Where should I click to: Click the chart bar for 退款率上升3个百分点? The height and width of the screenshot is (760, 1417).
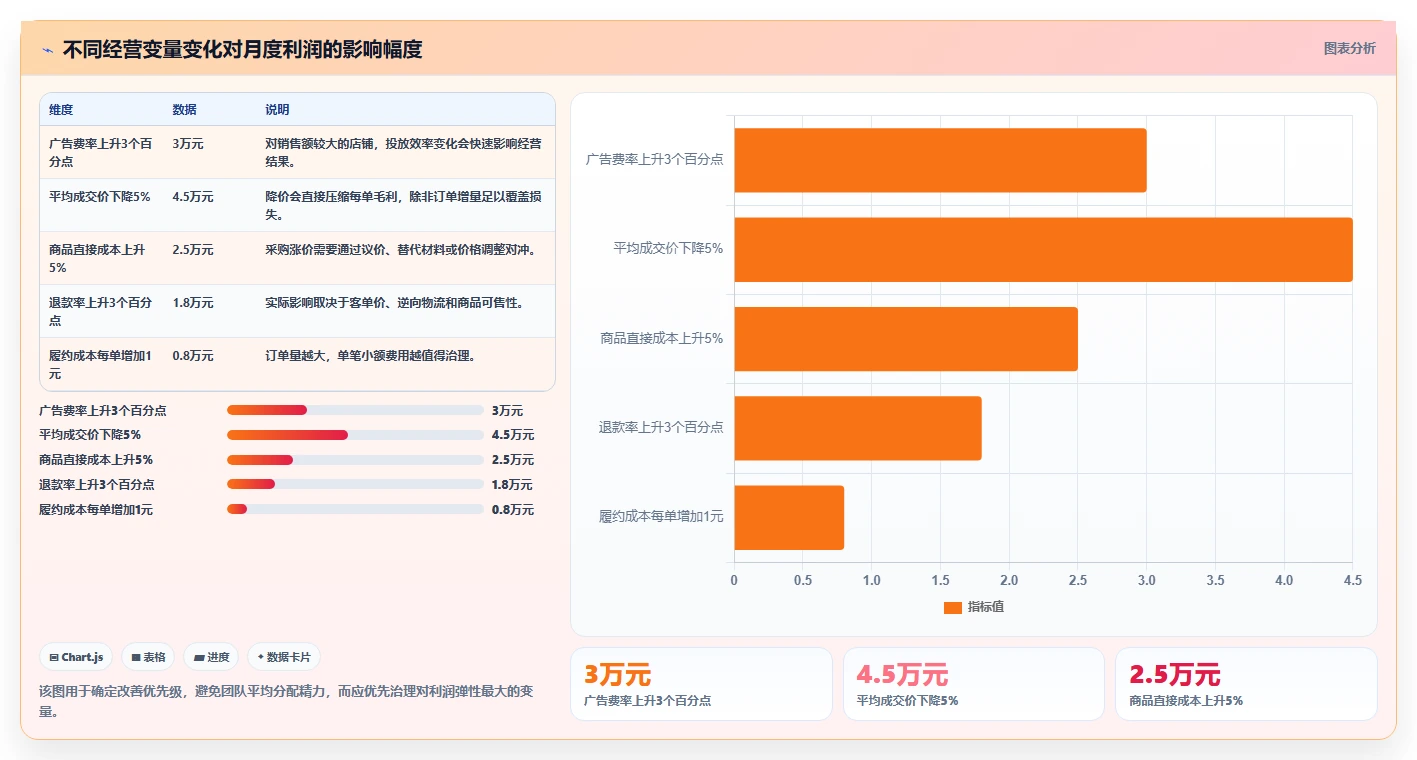pos(858,428)
